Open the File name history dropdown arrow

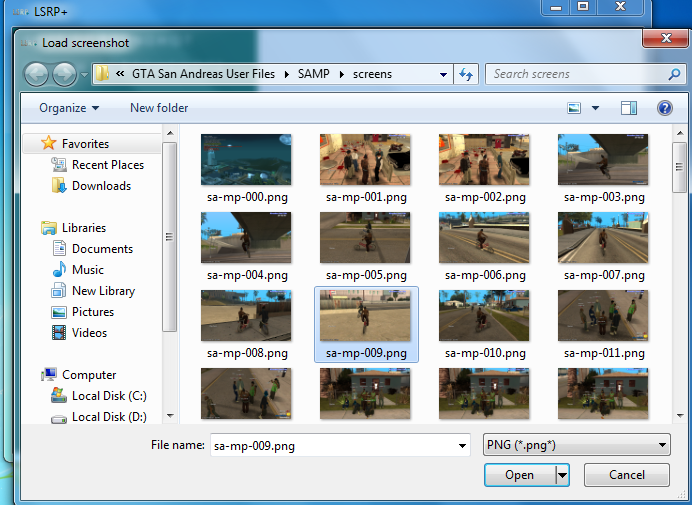pyautogui.click(x=462, y=446)
